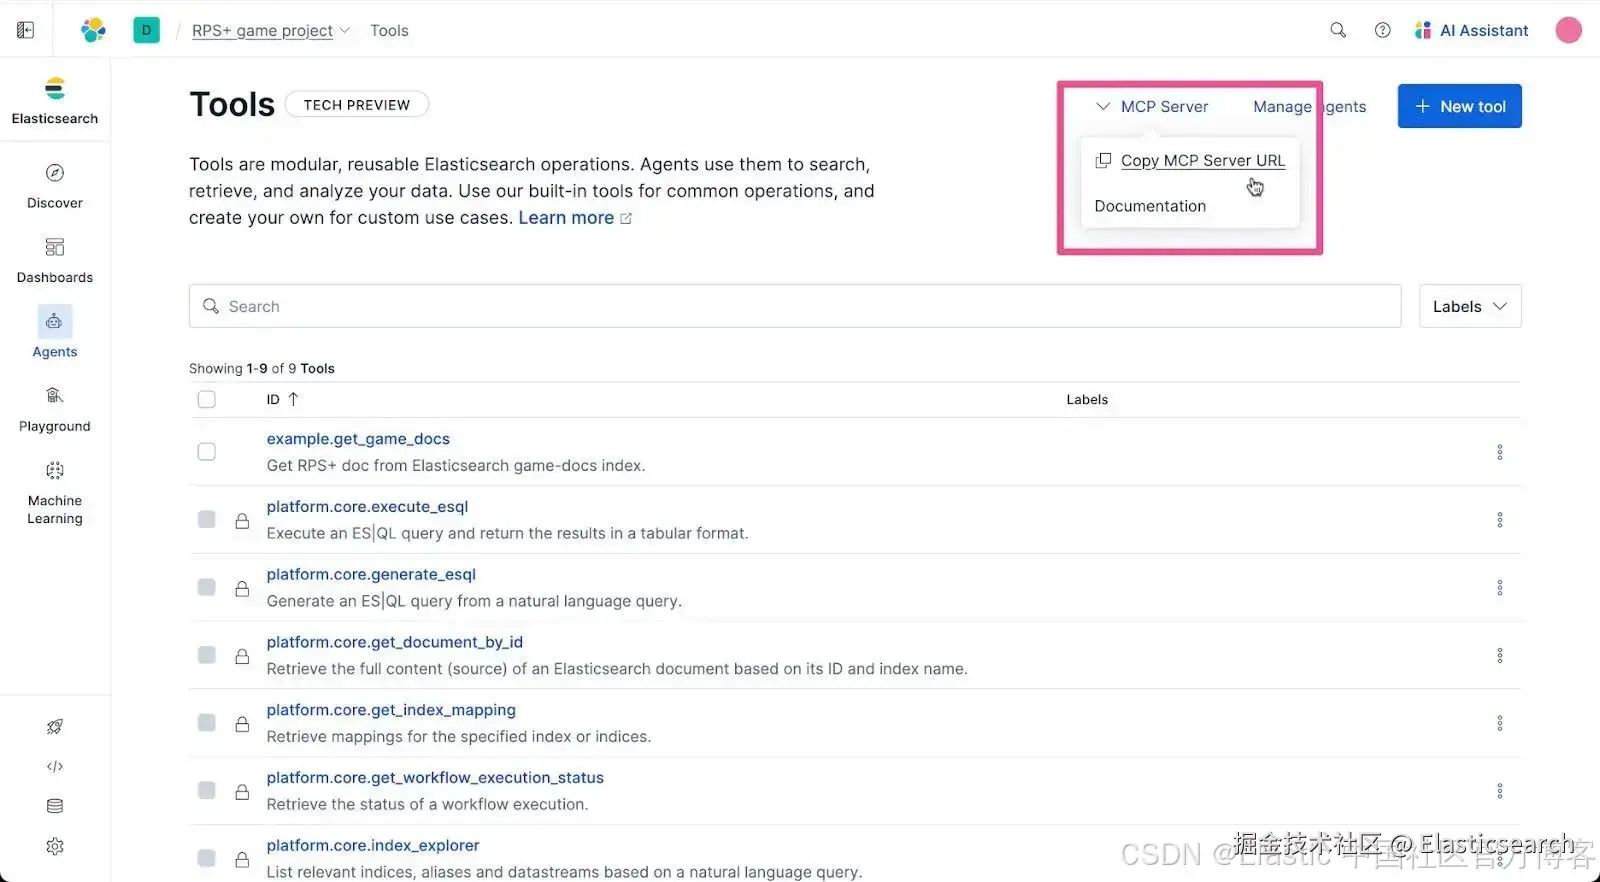Click the Elastic logo in header

click(x=93, y=30)
